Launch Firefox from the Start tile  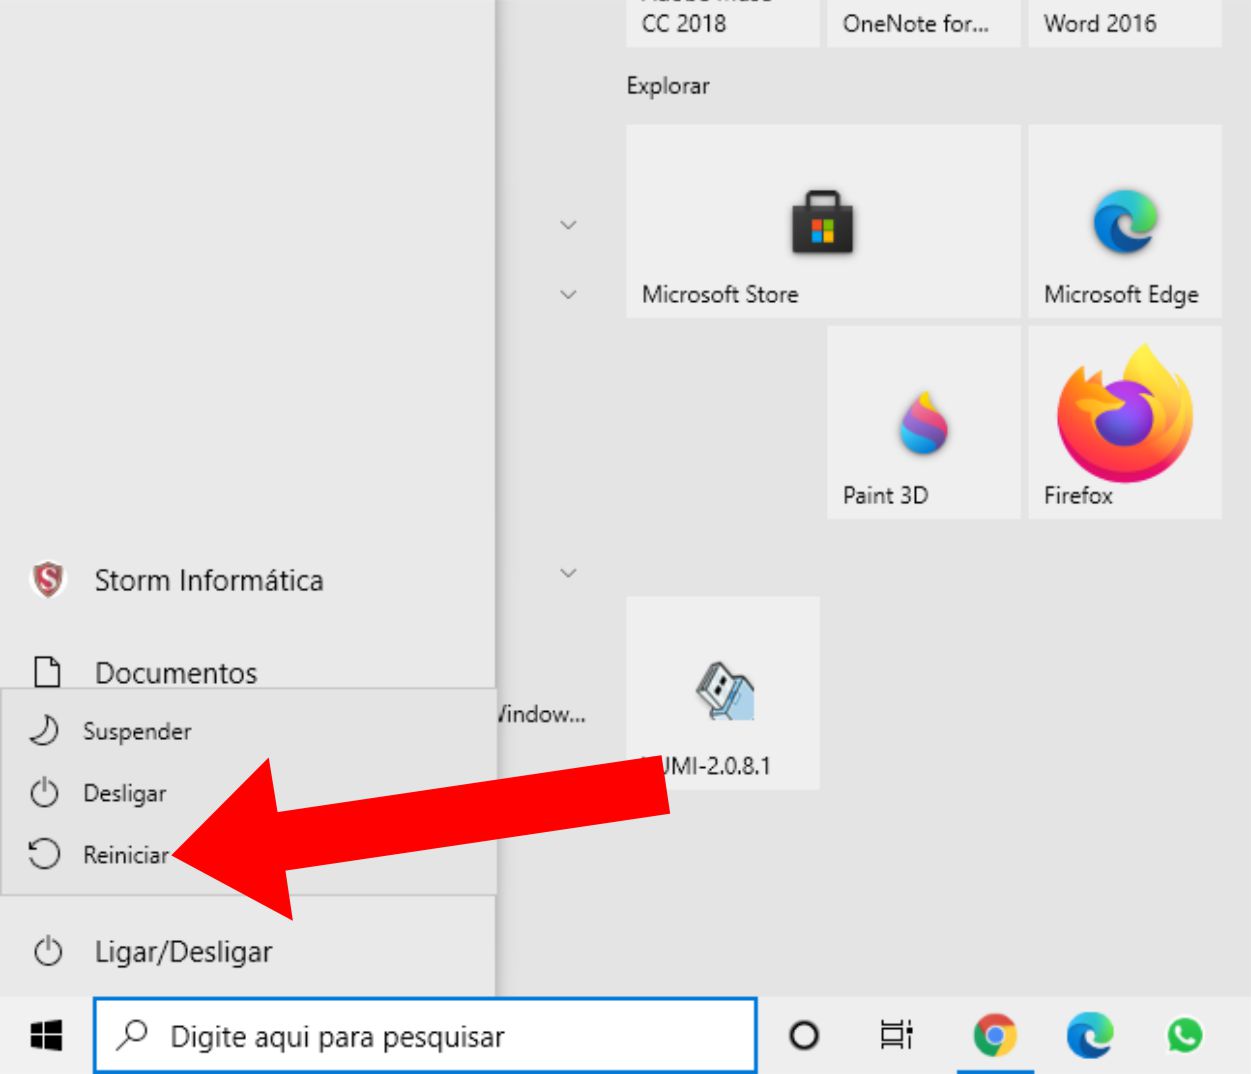(1125, 422)
